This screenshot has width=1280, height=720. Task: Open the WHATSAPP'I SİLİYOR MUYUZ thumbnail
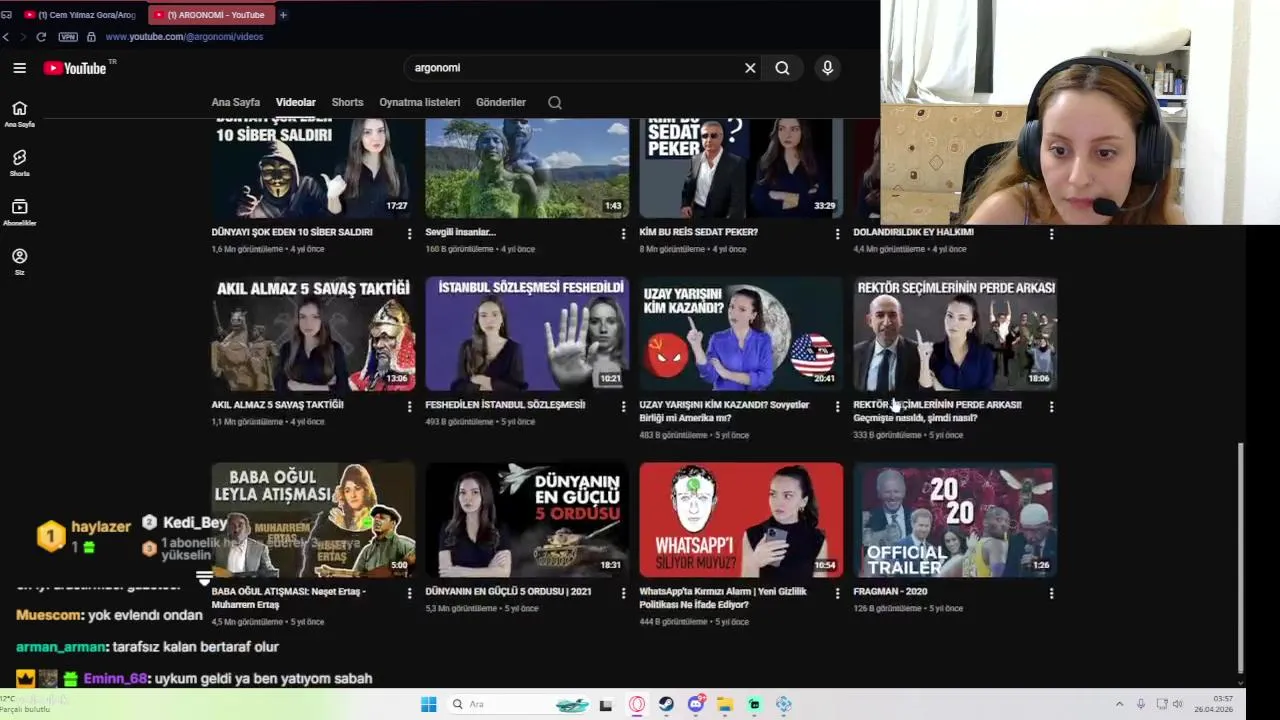click(741, 520)
